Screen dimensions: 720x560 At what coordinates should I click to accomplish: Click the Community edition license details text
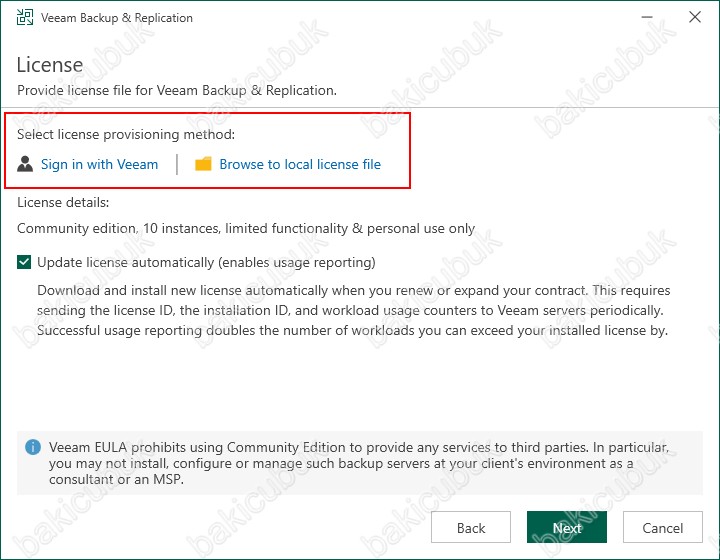click(x=246, y=229)
